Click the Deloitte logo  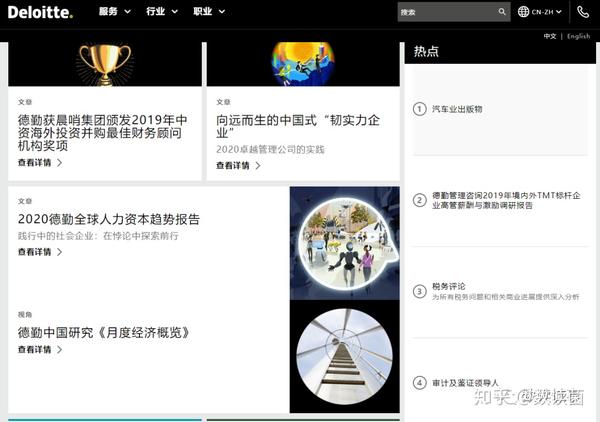(40, 12)
